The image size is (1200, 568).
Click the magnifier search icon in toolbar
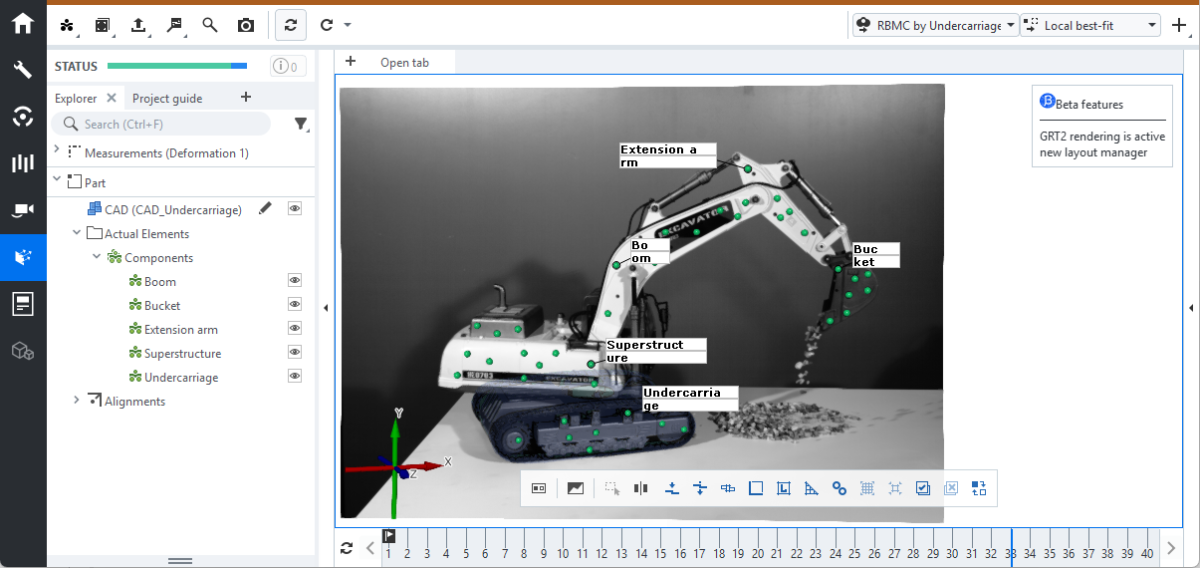[x=210, y=25]
